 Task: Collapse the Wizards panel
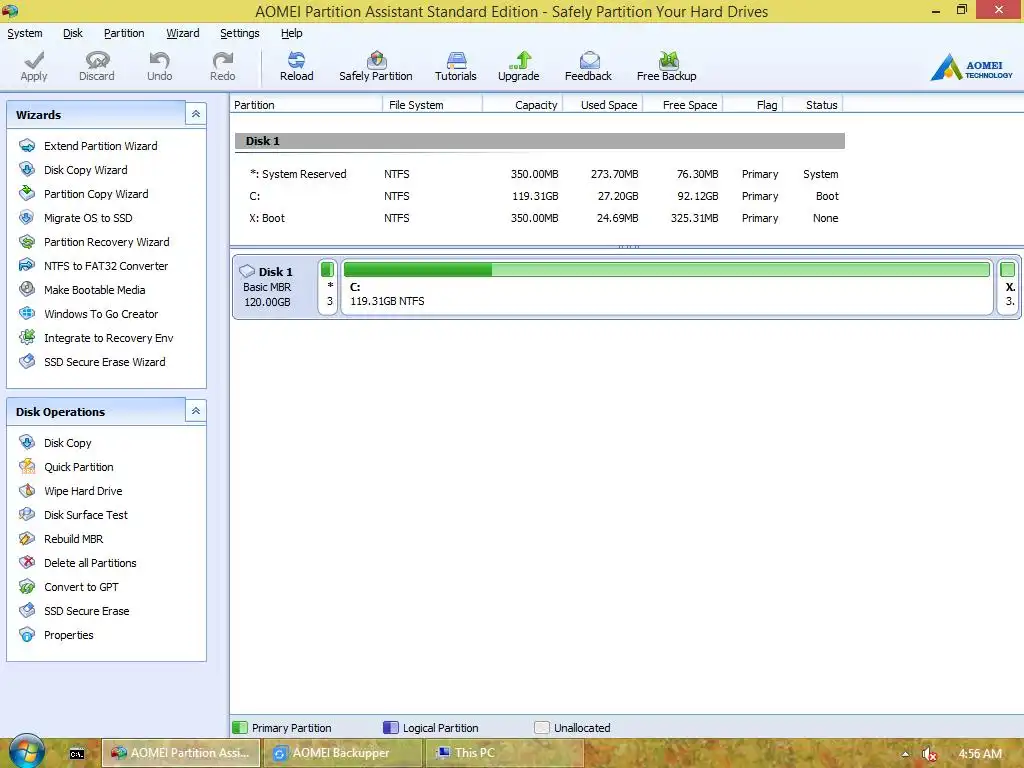tap(195, 114)
